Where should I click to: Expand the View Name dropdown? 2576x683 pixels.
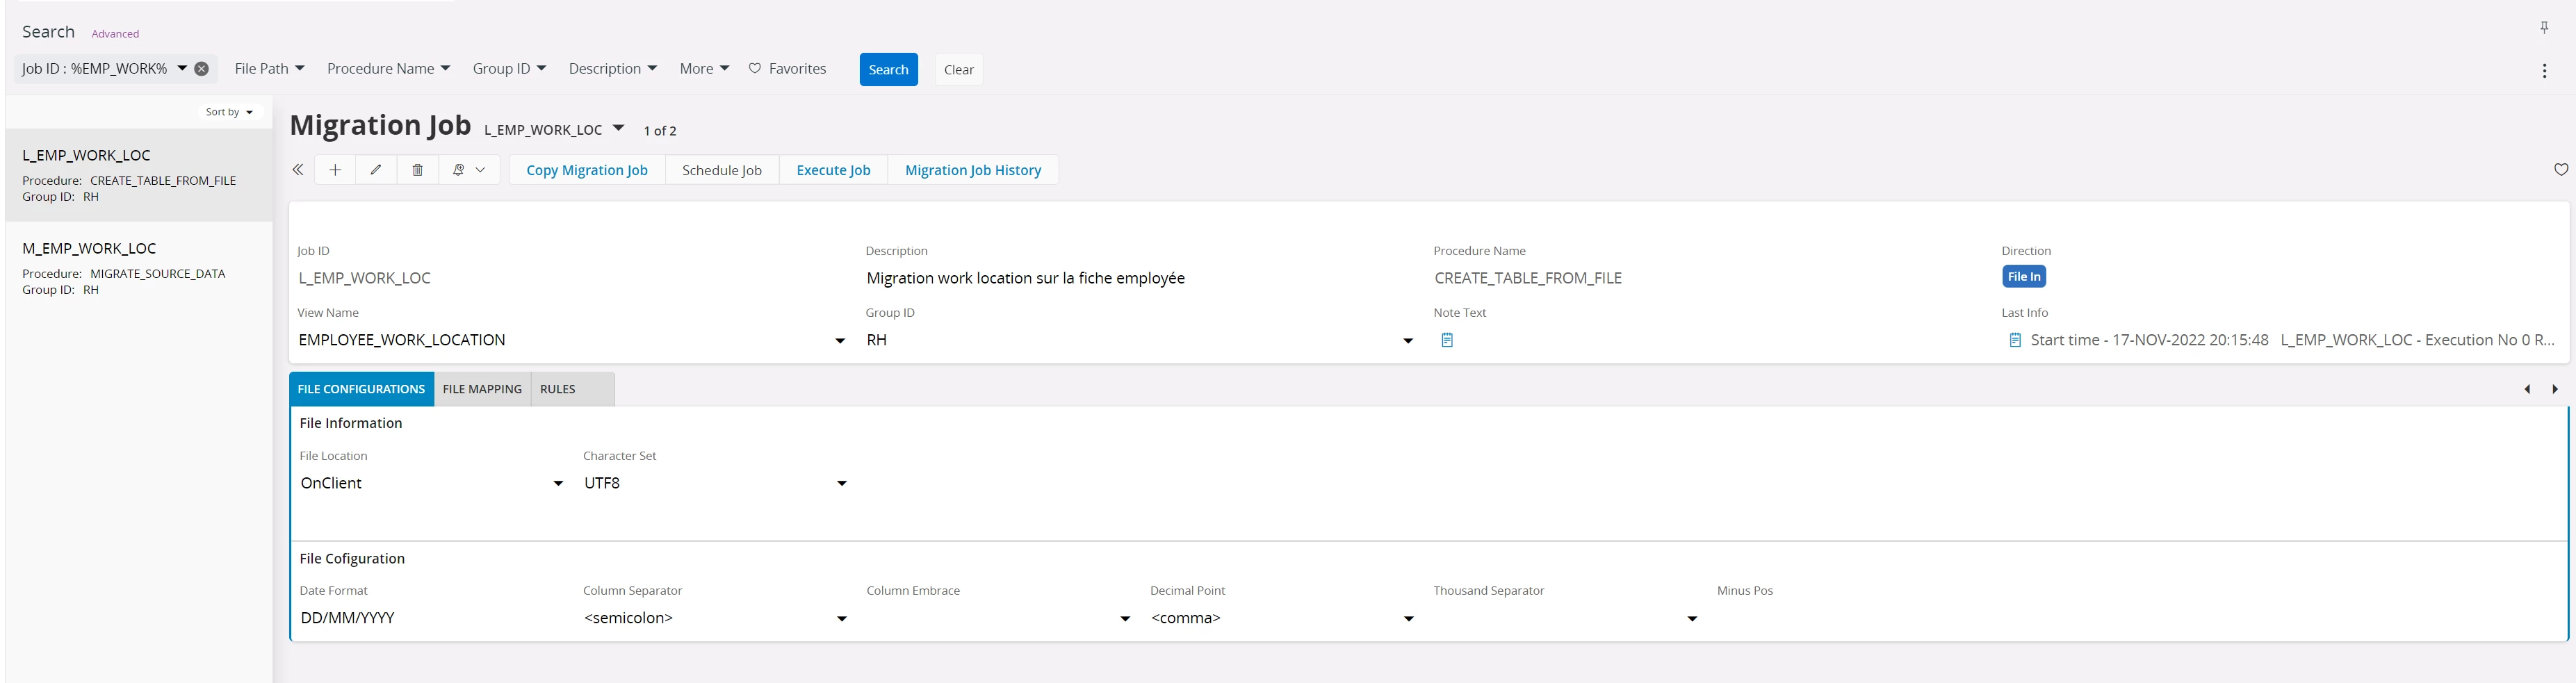pos(840,341)
